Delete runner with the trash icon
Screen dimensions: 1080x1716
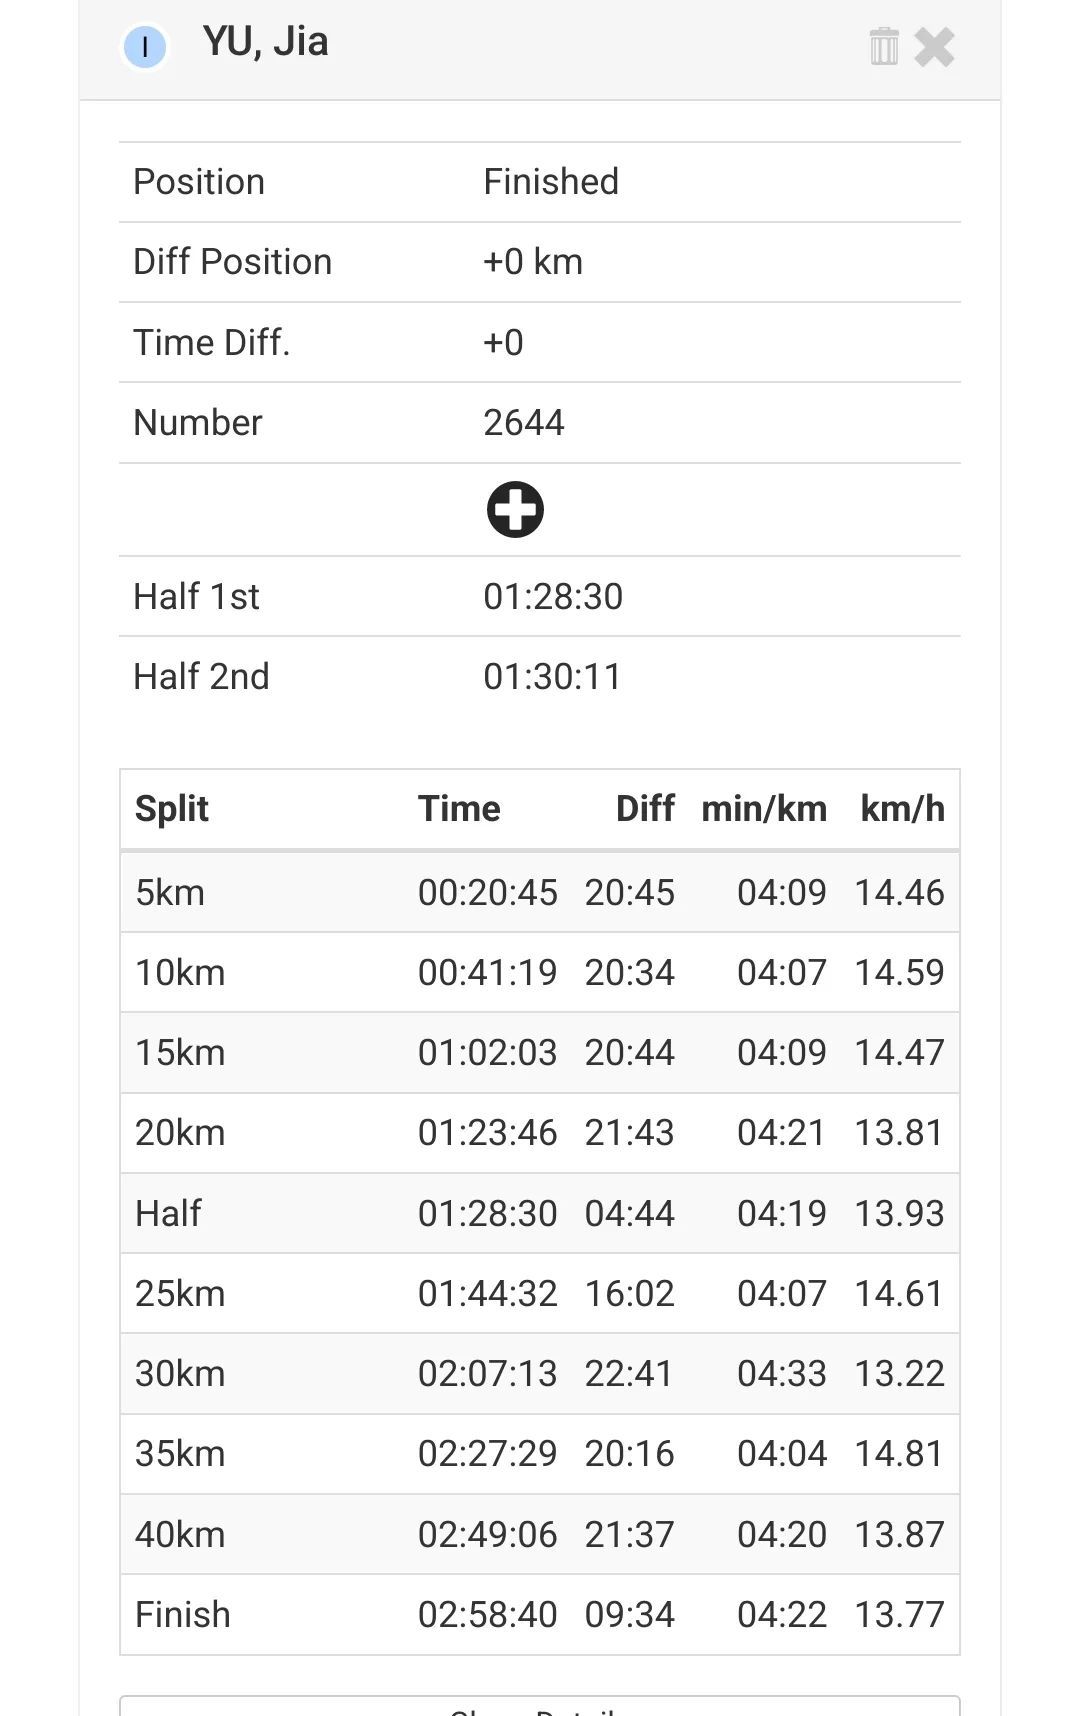point(884,46)
